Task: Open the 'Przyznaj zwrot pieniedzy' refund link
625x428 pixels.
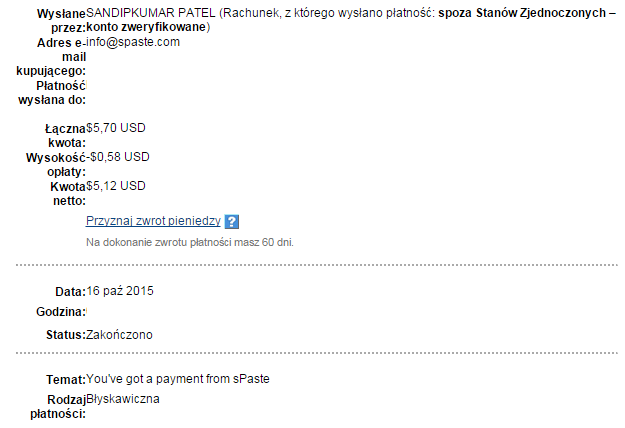Action: [153, 221]
